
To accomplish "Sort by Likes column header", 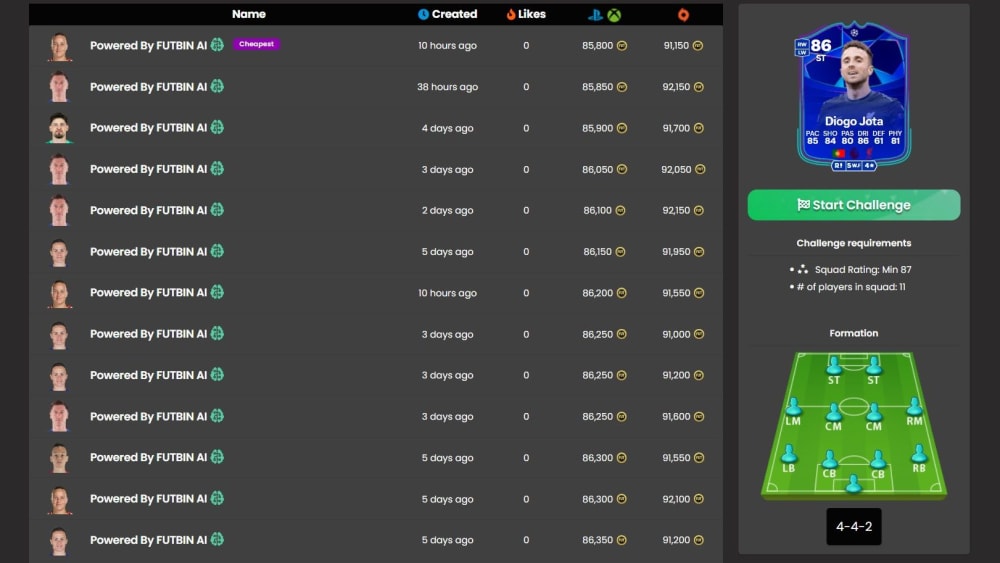I will (526, 14).
